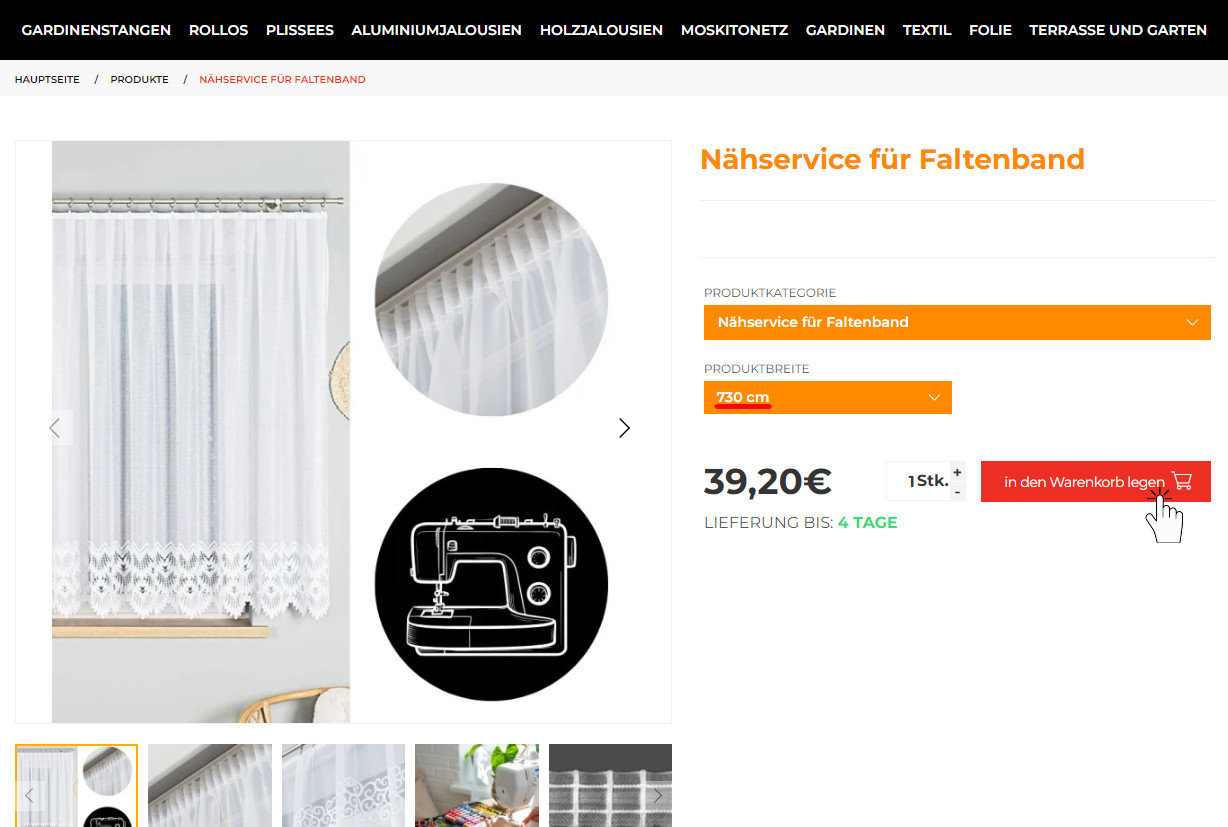Viewport: 1228px width, 827px height.
Task: Open the Produktkategorie dropdown
Action: (x=957, y=322)
